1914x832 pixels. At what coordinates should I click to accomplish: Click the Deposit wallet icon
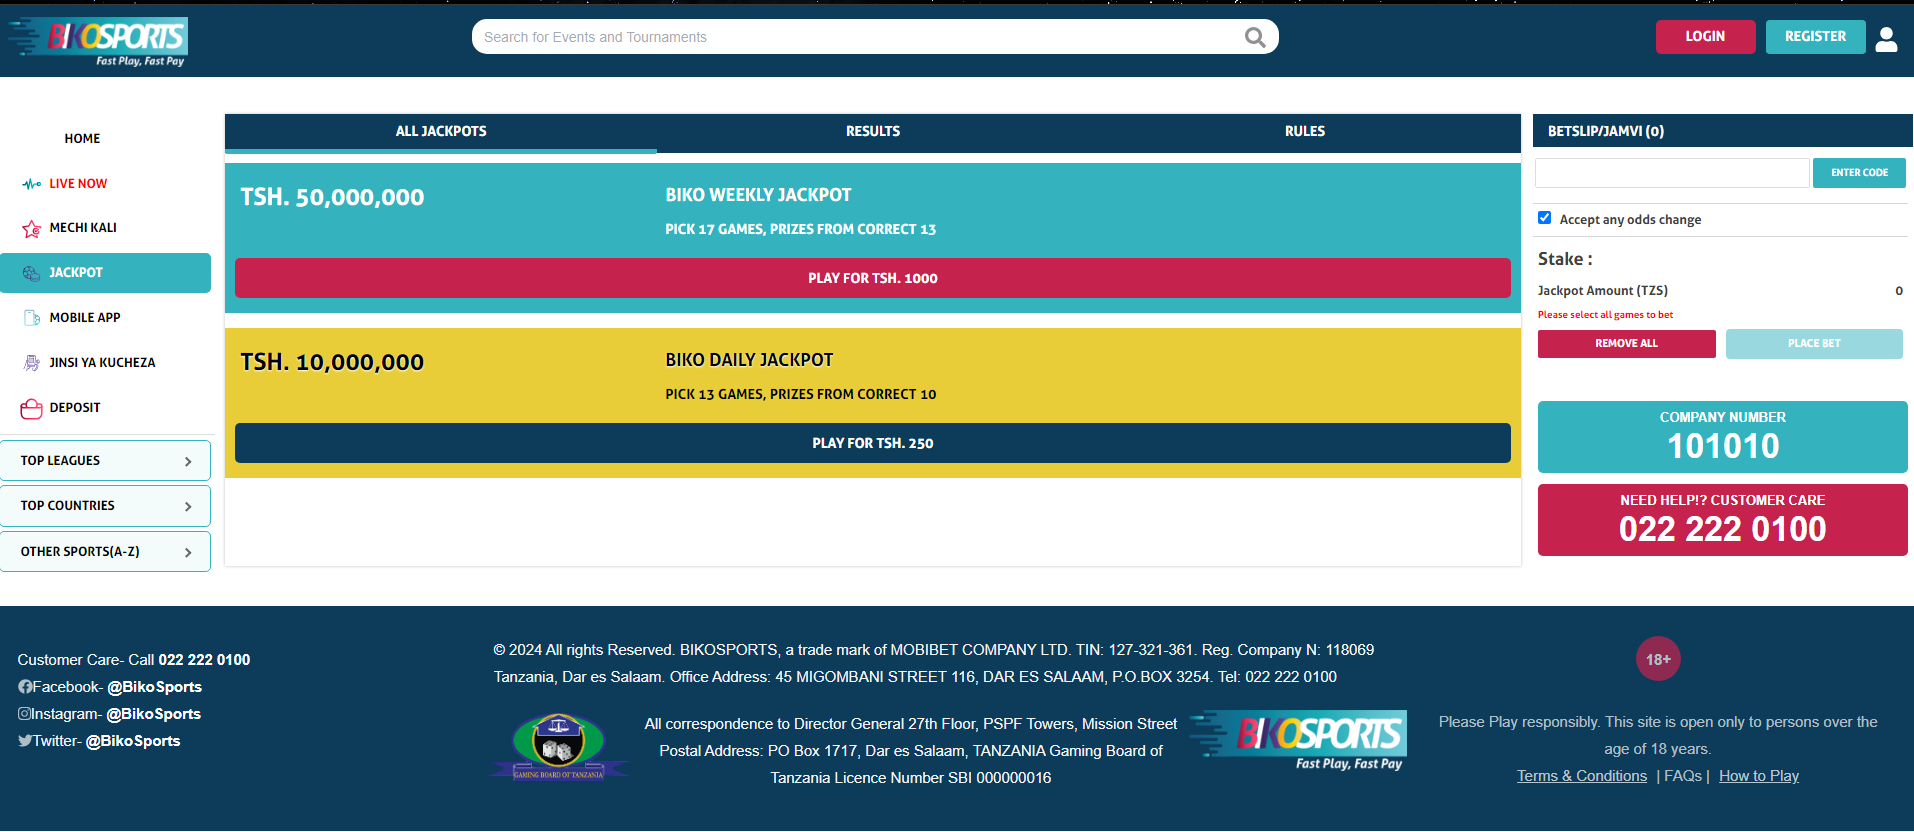(x=32, y=408)
